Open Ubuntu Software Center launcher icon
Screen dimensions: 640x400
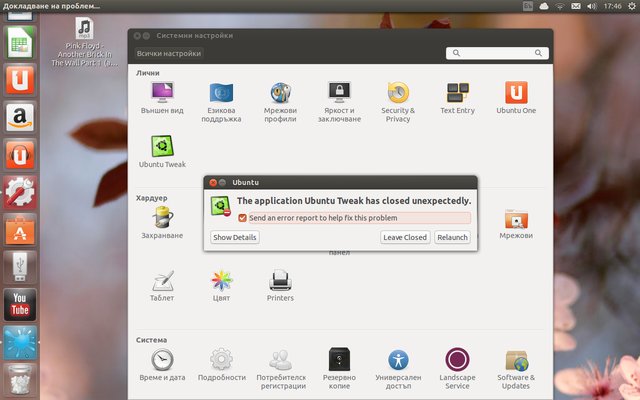pos(20,230)
